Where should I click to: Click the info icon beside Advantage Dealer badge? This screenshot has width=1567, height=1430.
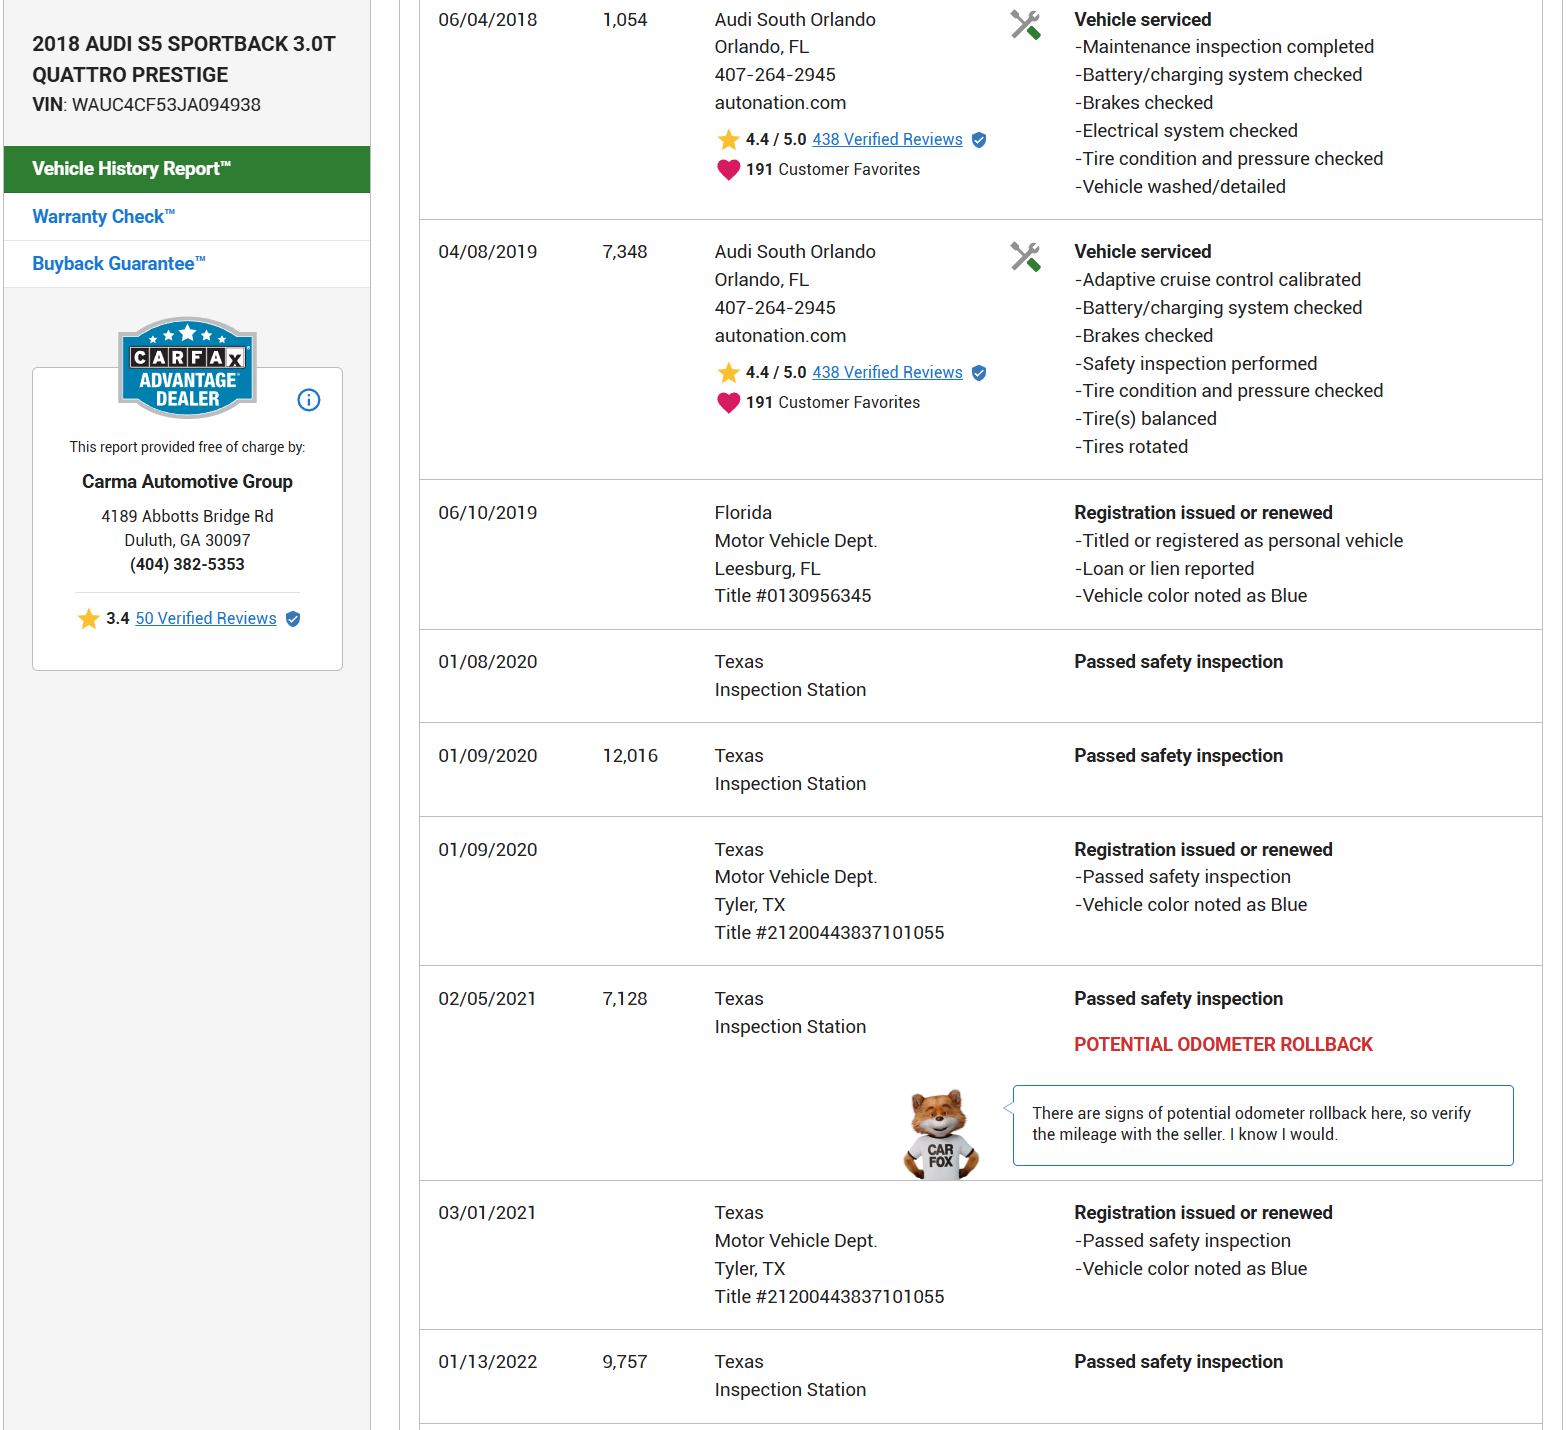click(309, 400)
